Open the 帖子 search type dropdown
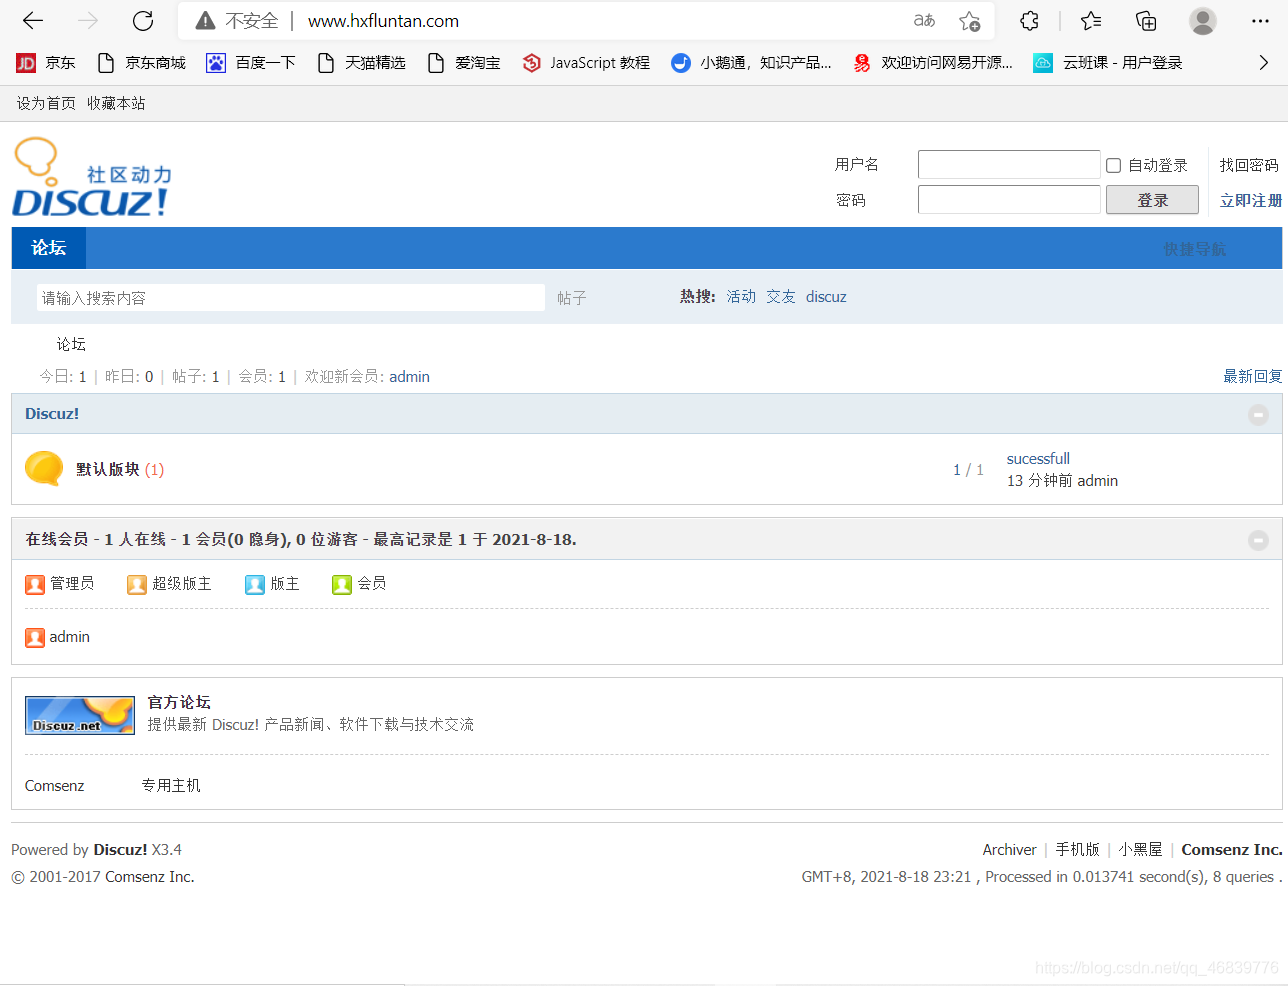Image resolution: width=1288 pixels, height=986 pixels. tap(572, 298)
